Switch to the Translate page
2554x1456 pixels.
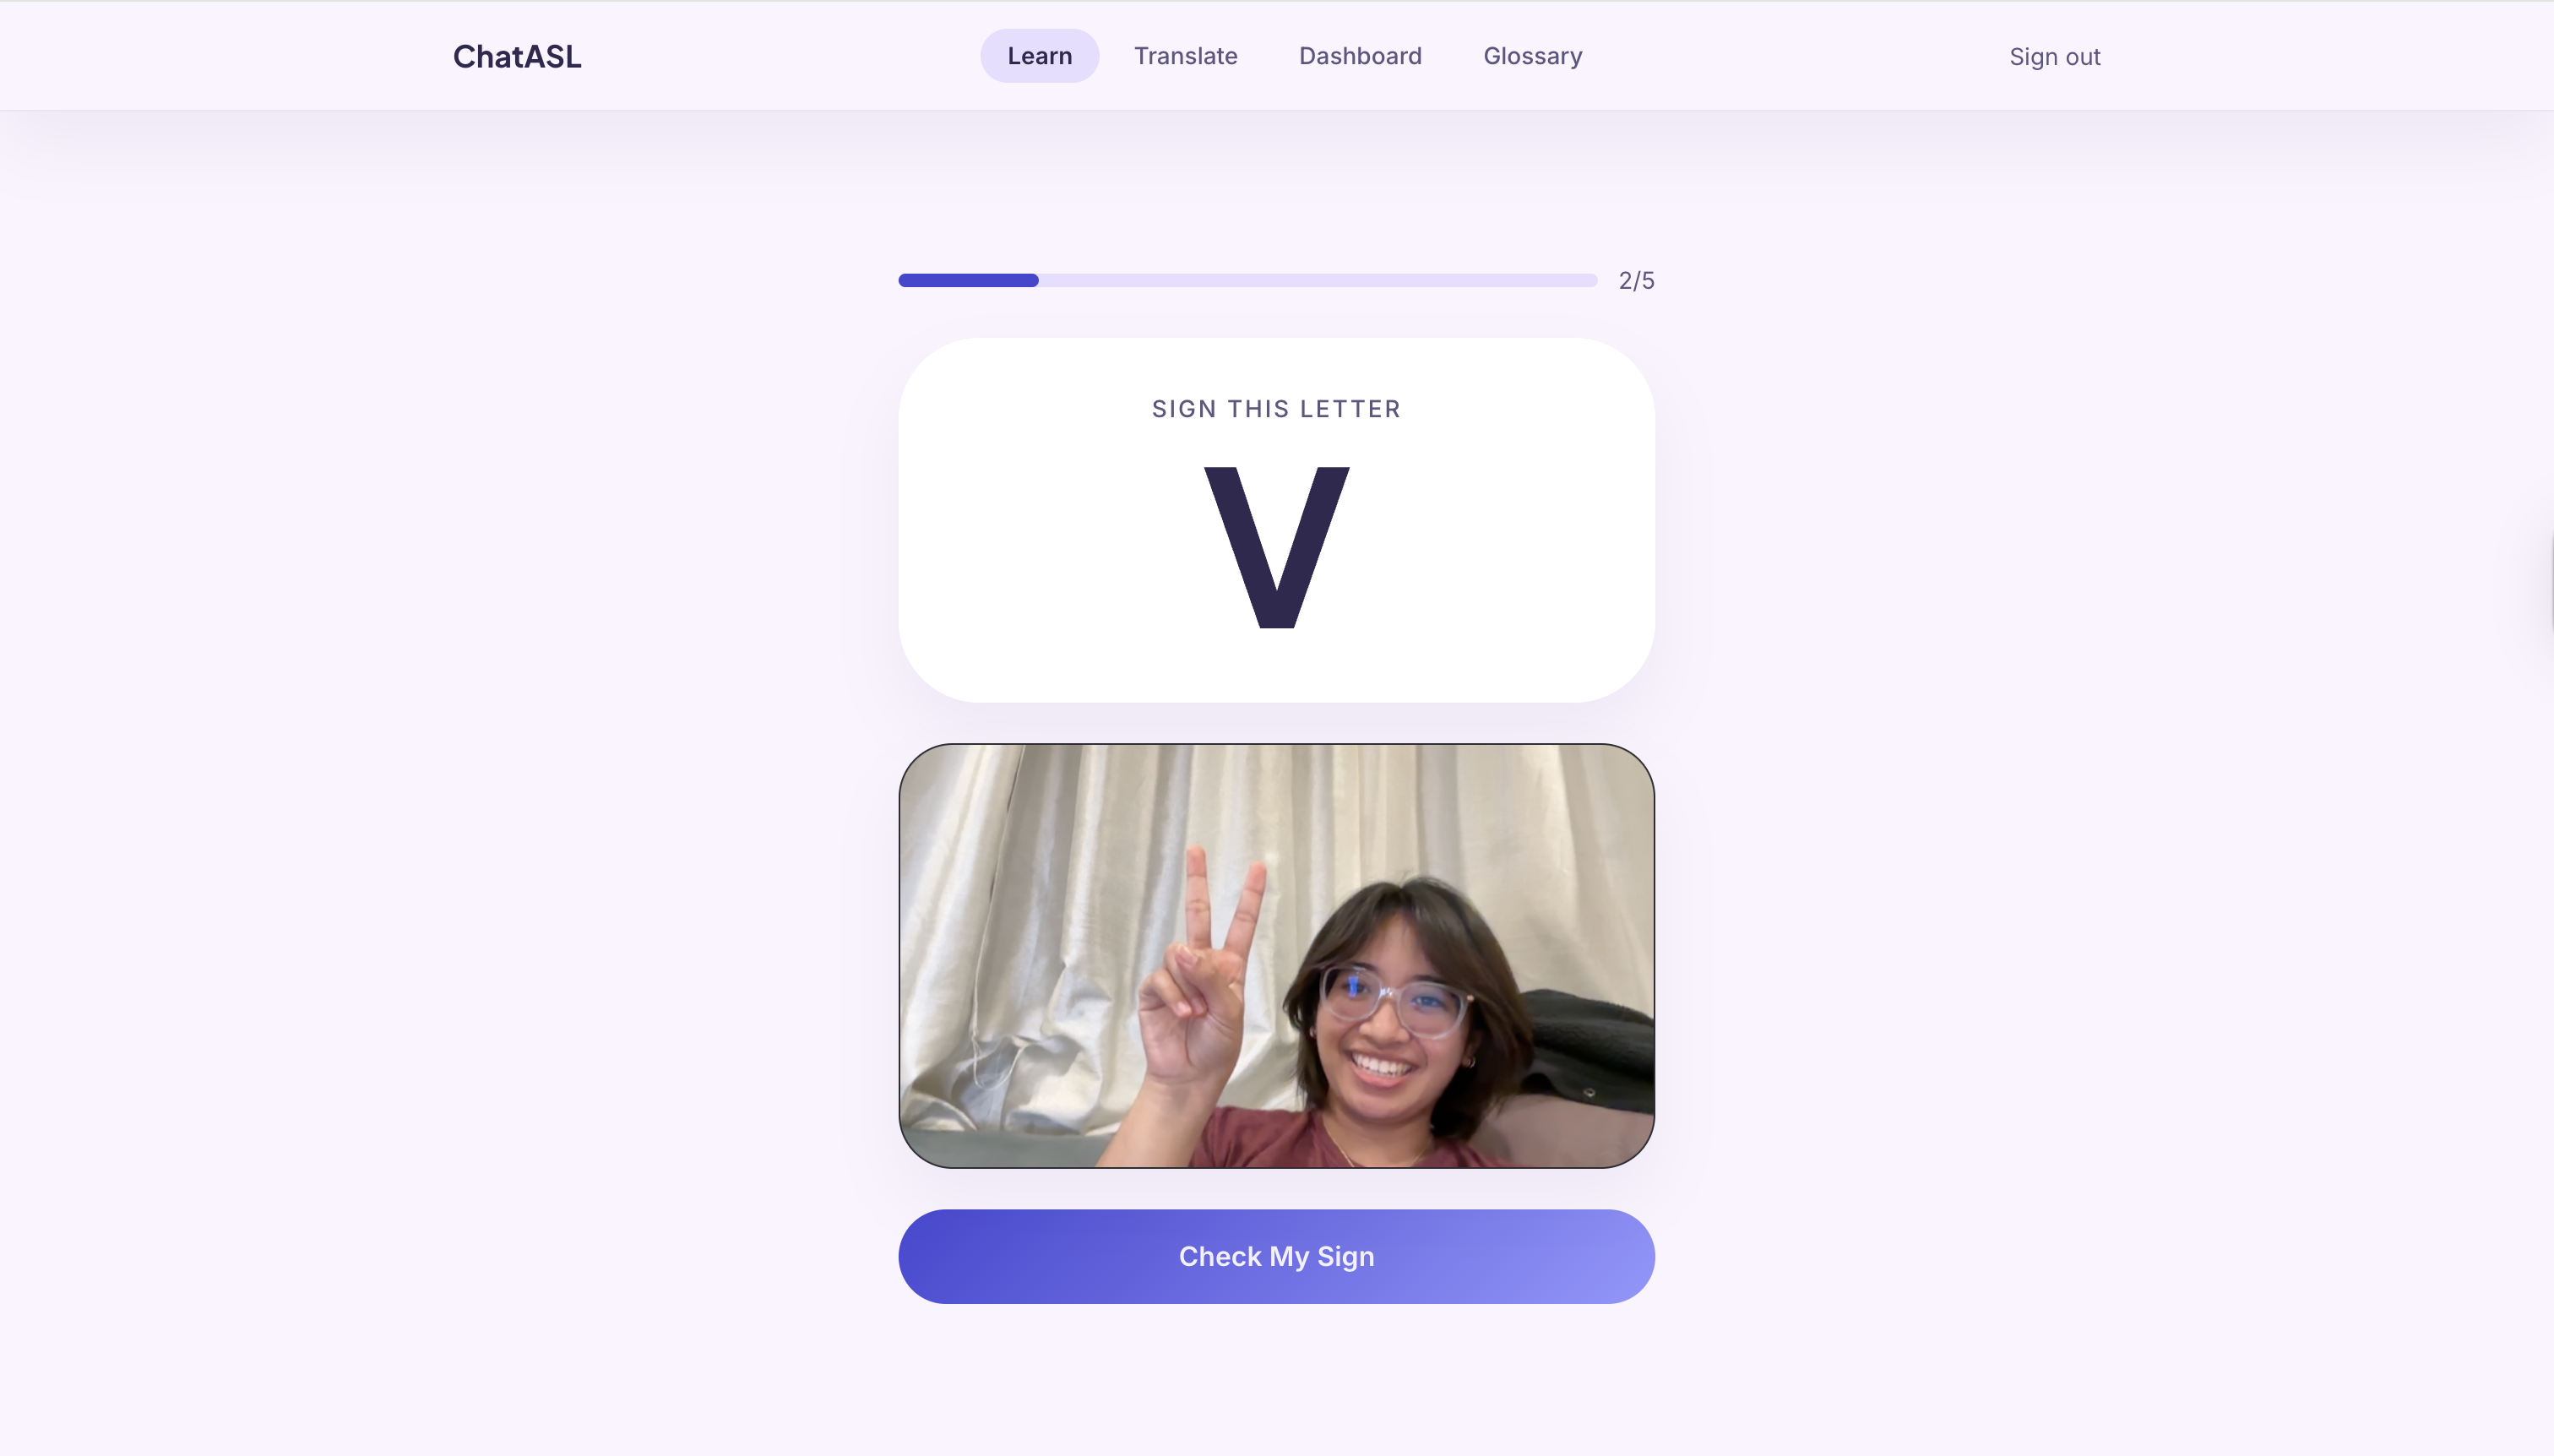pyautogui.click(x=1185, y=56)
